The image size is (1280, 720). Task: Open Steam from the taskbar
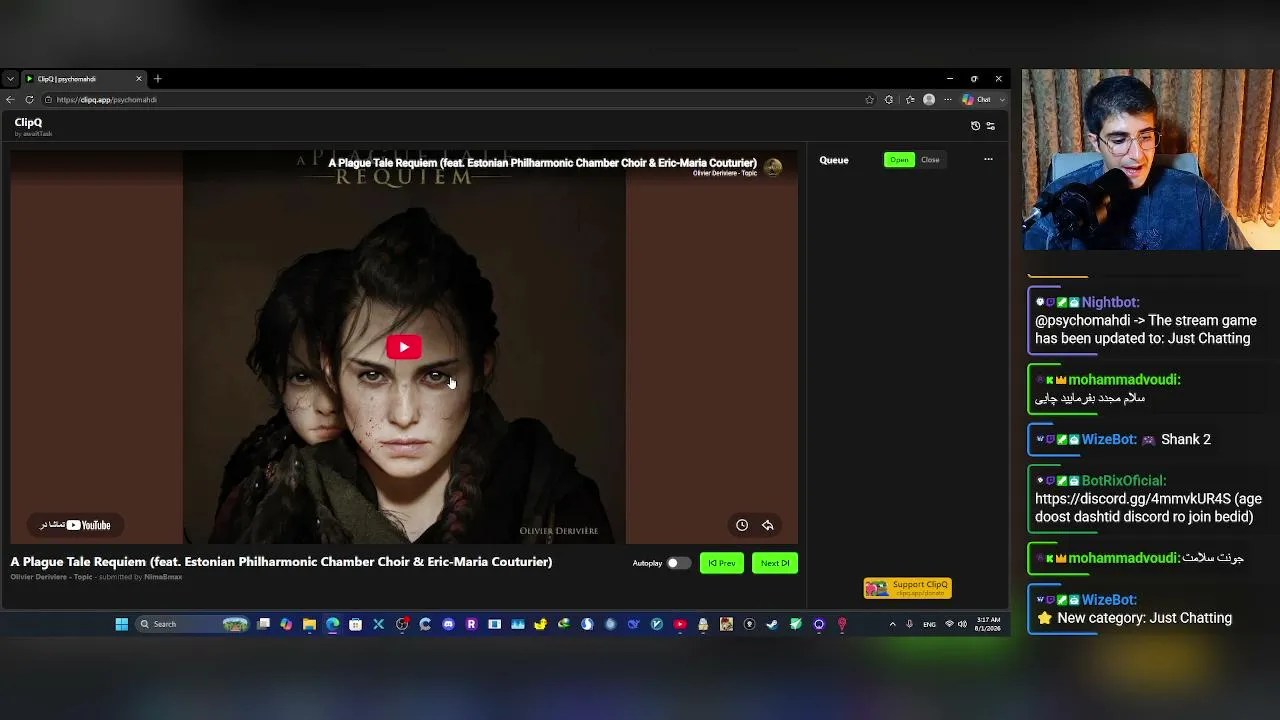pos(772,624)
